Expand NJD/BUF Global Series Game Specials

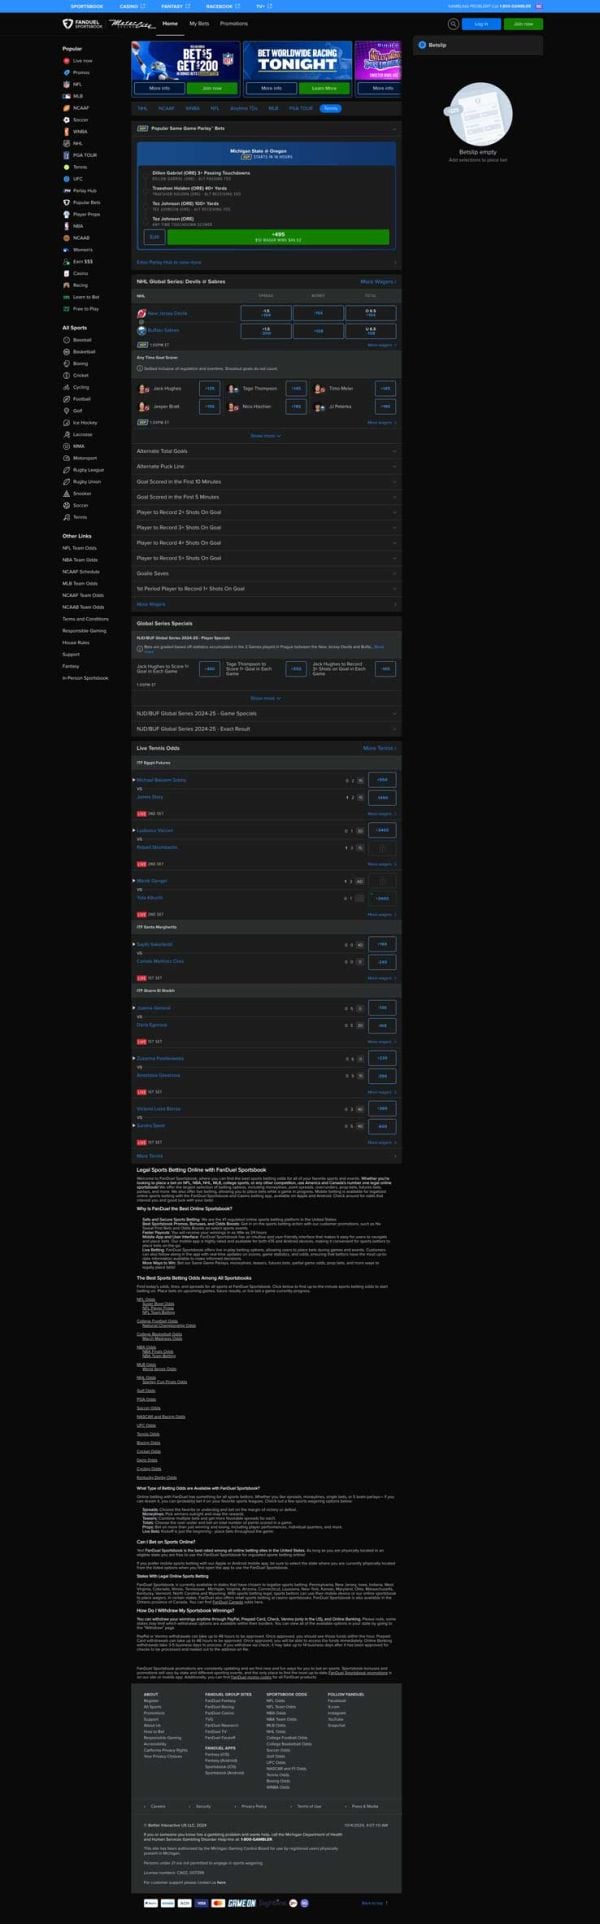pos(266,713)
